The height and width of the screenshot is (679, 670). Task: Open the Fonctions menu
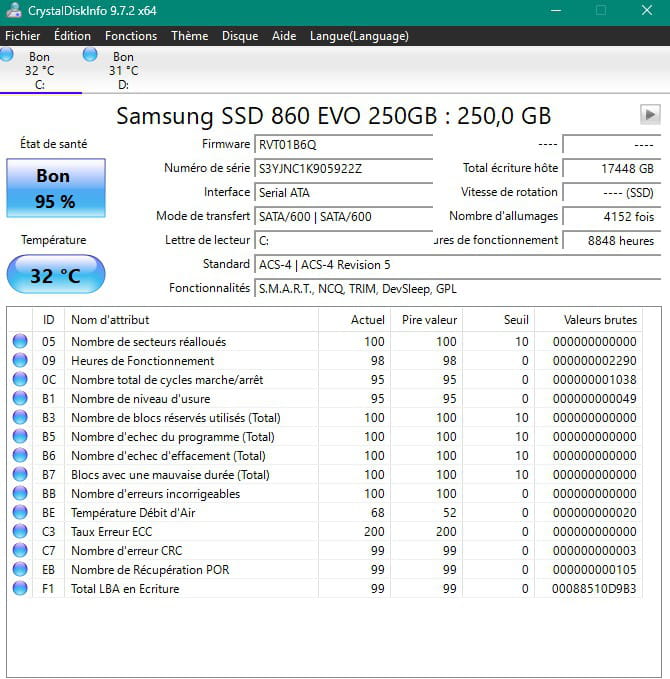click(131, 35)
